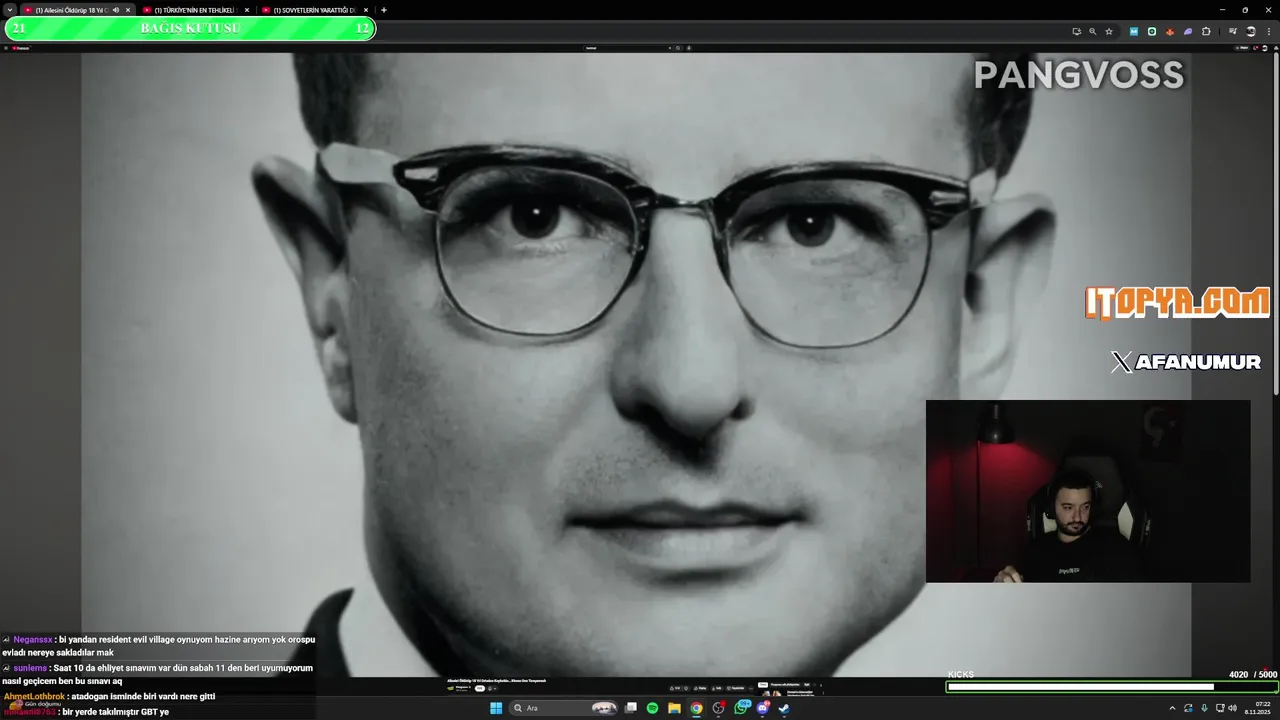Open Task View from taskbar
The image size is (1280, 720).
(631, 708)
